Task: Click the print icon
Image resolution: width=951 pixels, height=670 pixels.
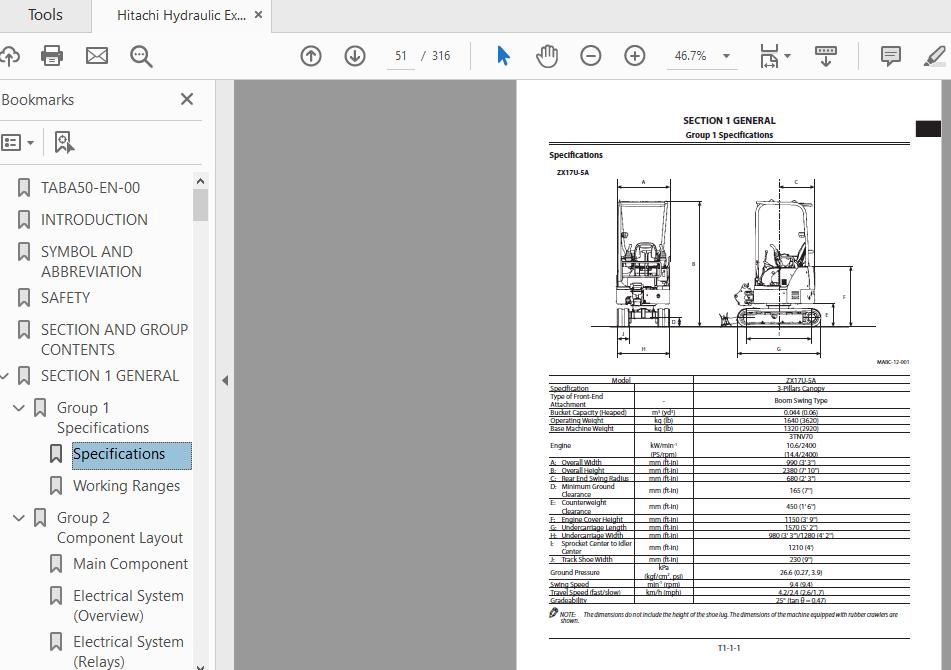Action: click(52, 56)
